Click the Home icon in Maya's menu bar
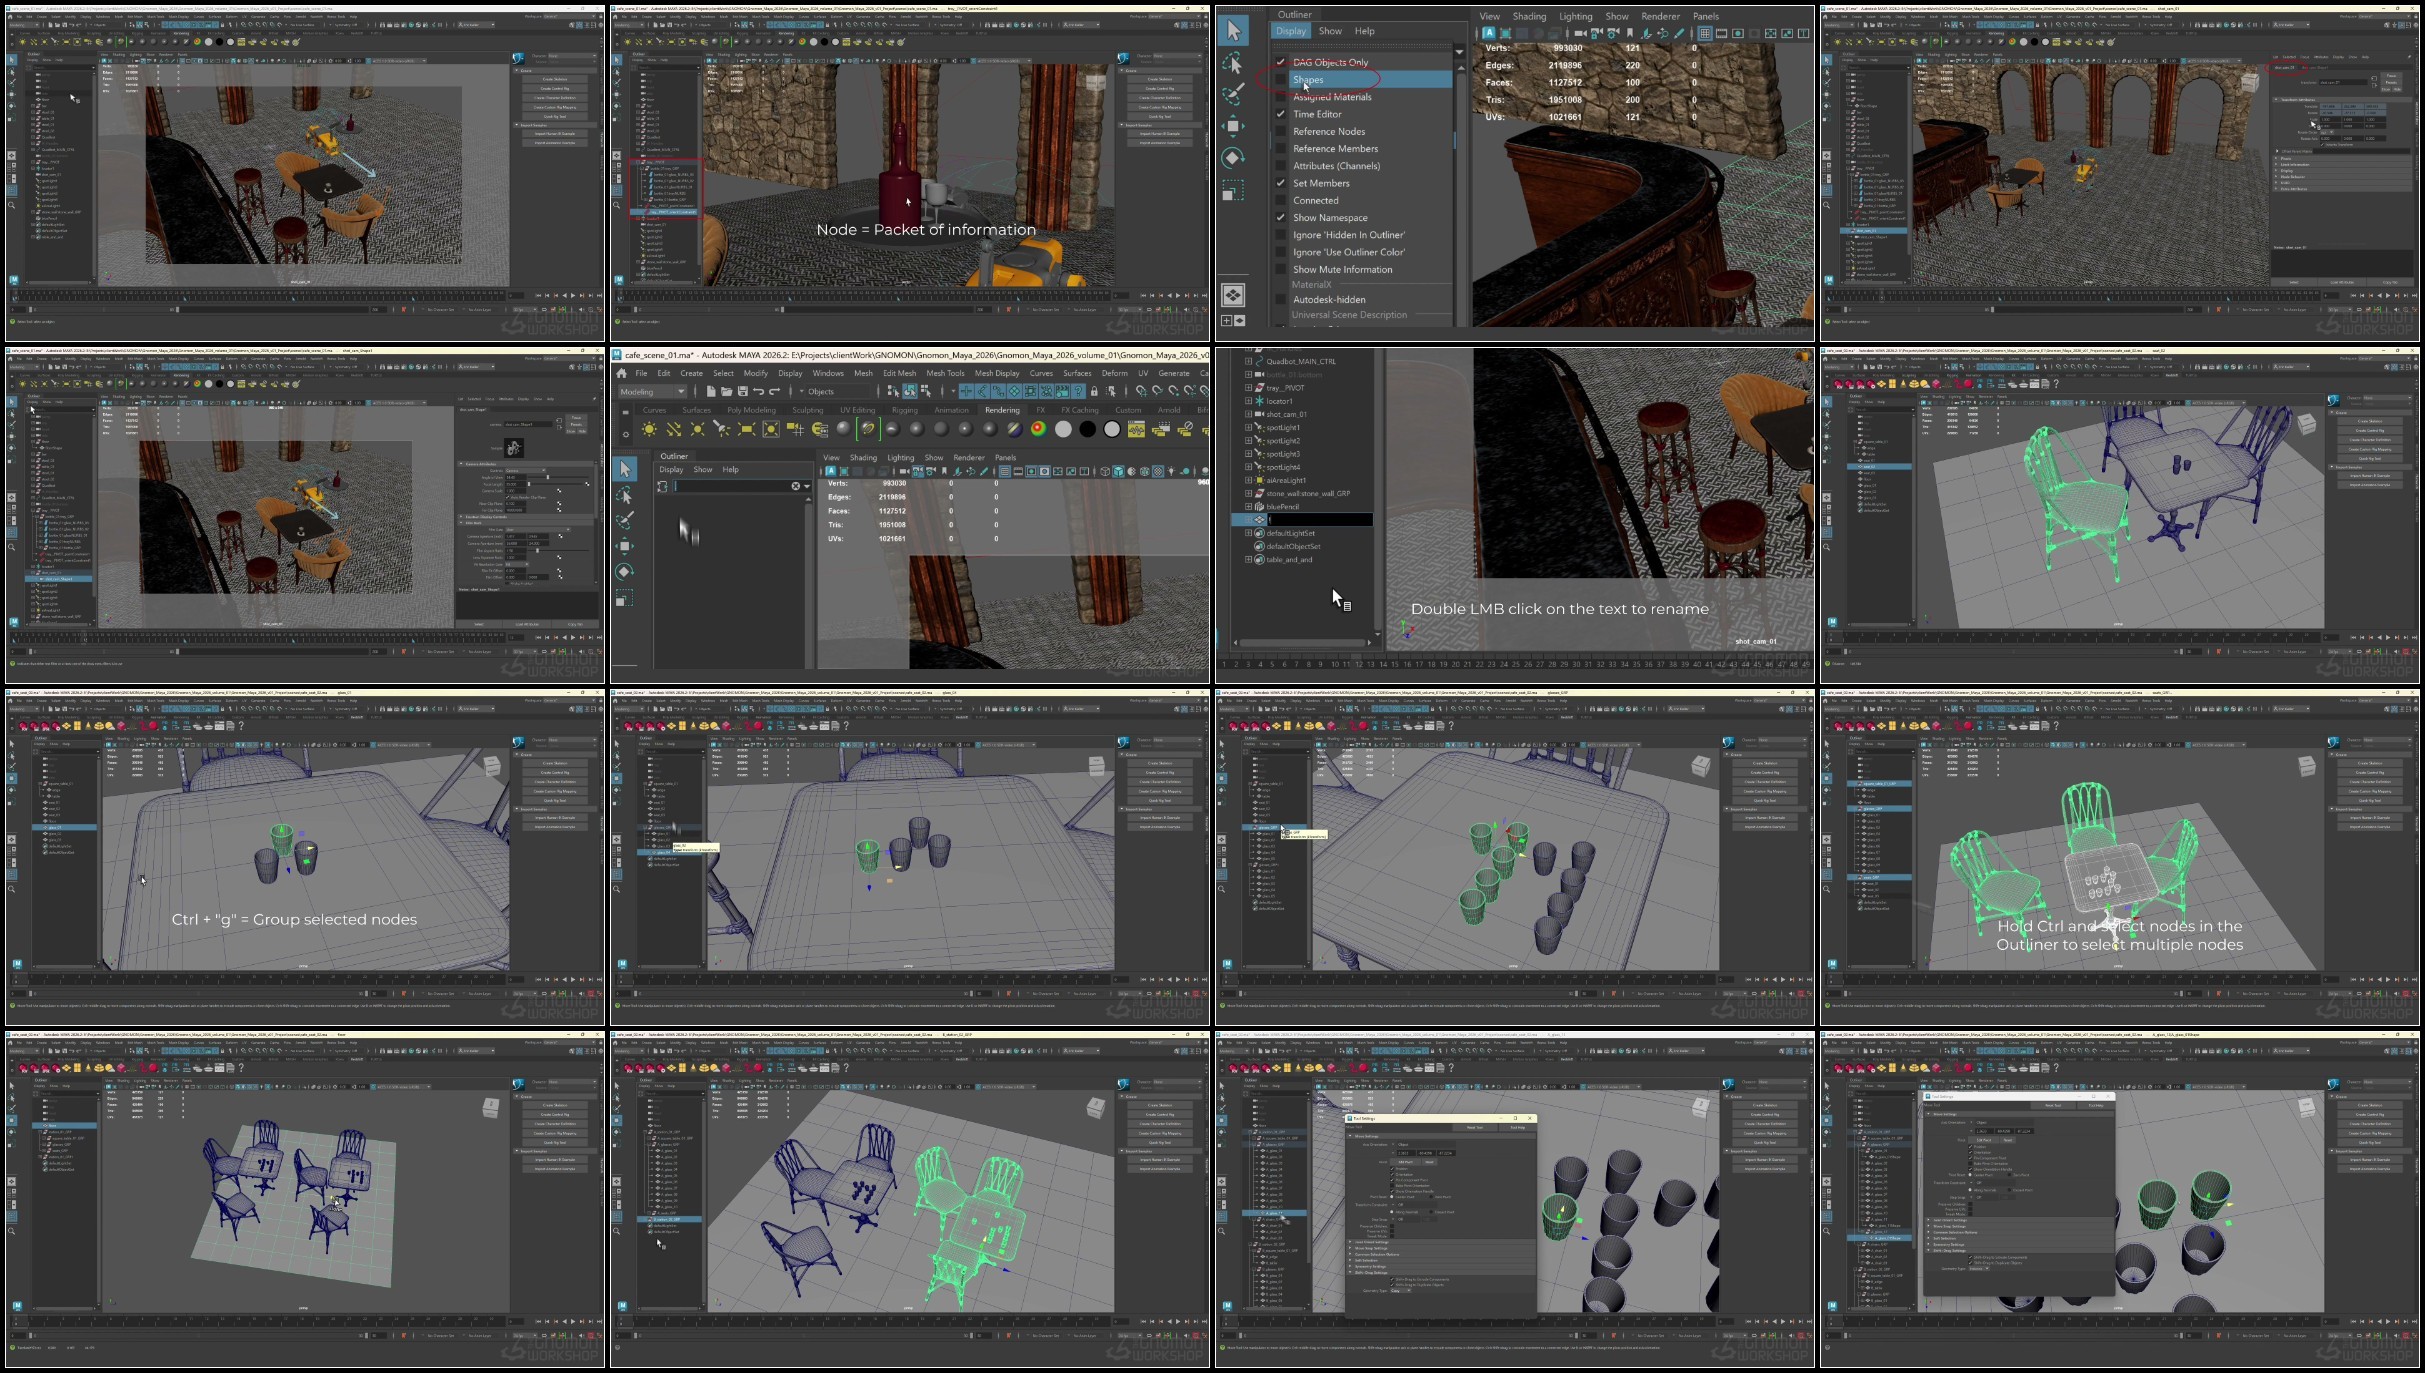 pyautogui.click(x=621, y=373)
